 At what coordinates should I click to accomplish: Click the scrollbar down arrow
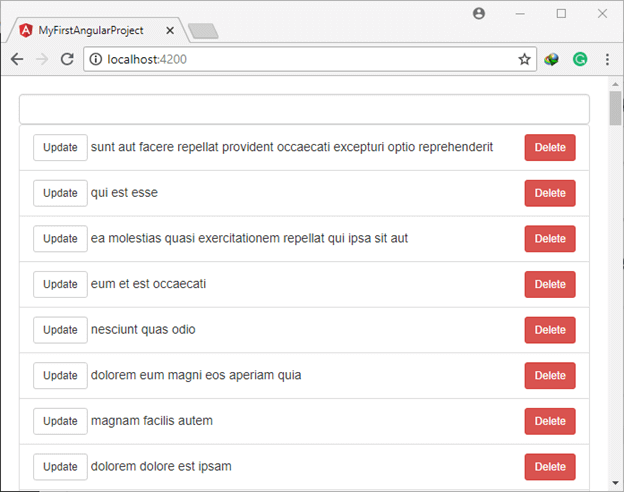(615, 483)
